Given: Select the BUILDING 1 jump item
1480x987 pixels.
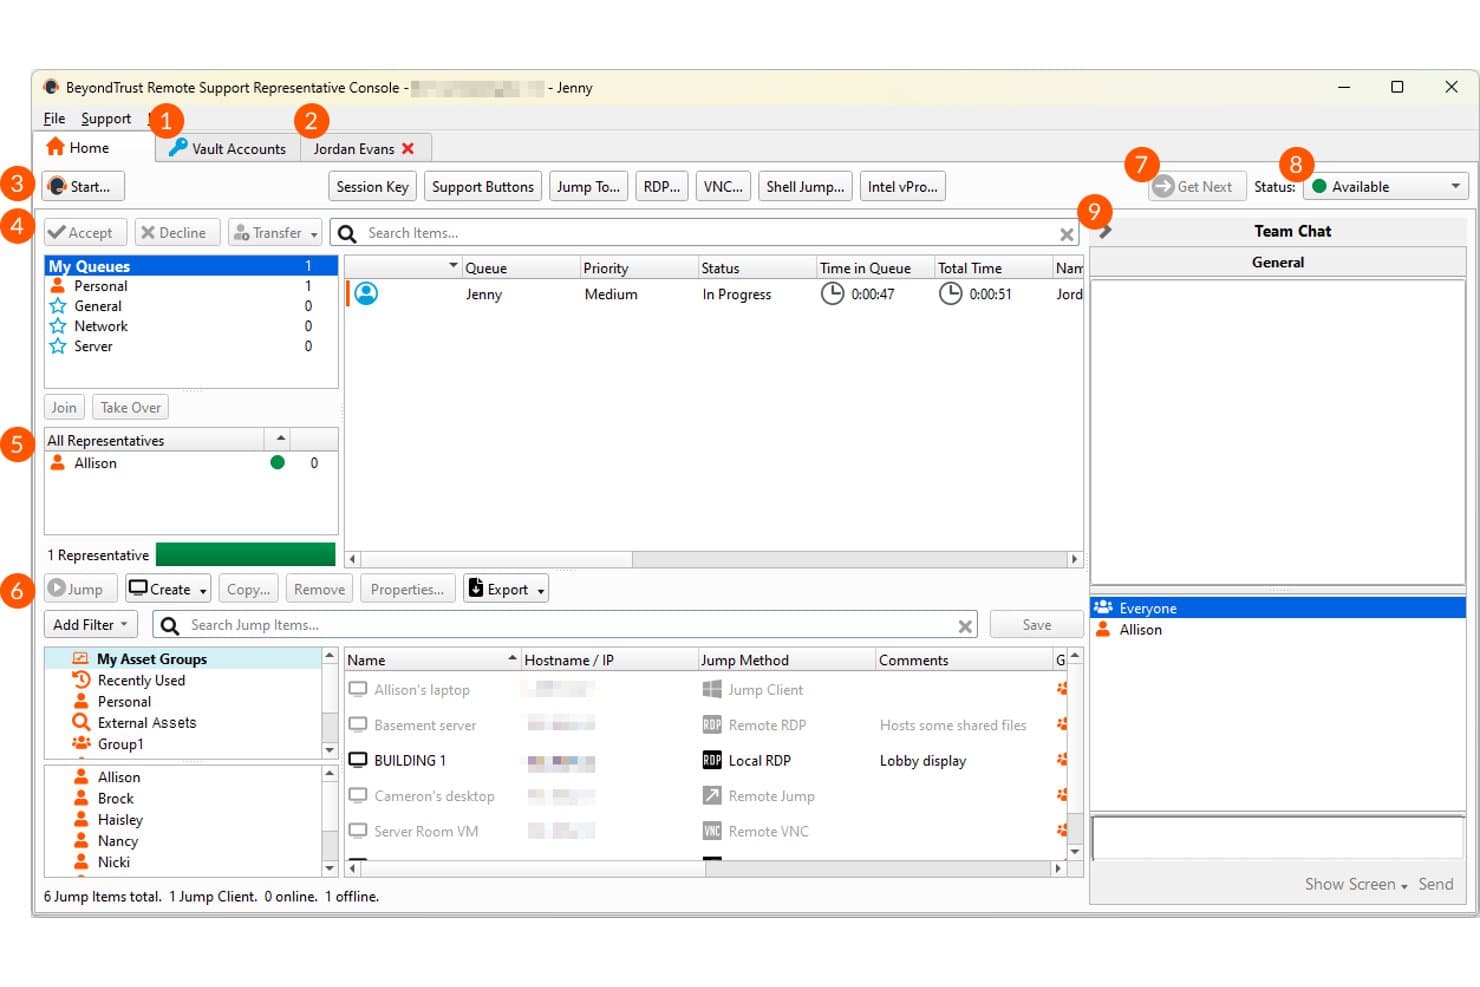Looking at the screenshot, I should pos(409,761).
